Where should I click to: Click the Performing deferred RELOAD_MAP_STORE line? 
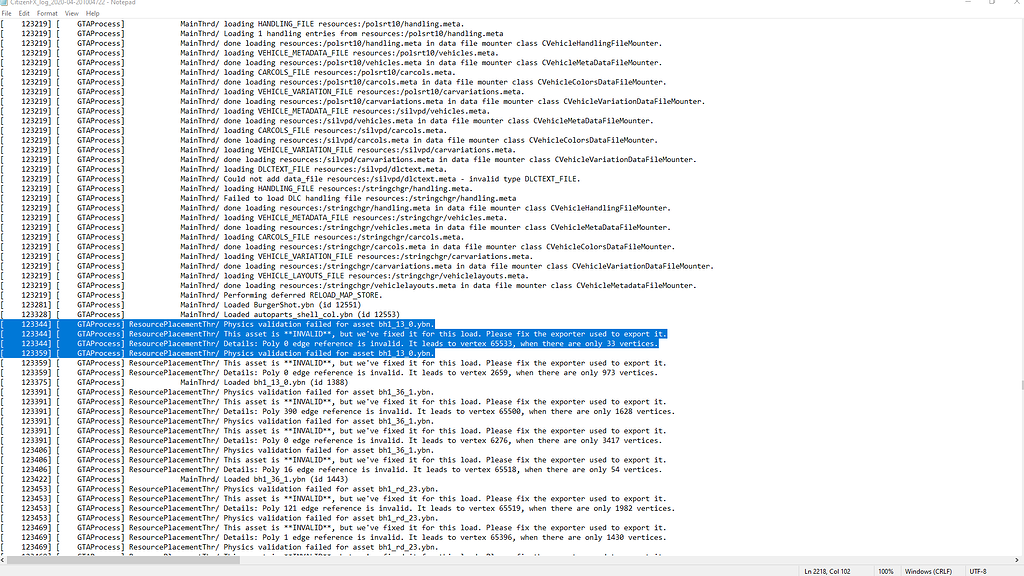click(300, 295)
